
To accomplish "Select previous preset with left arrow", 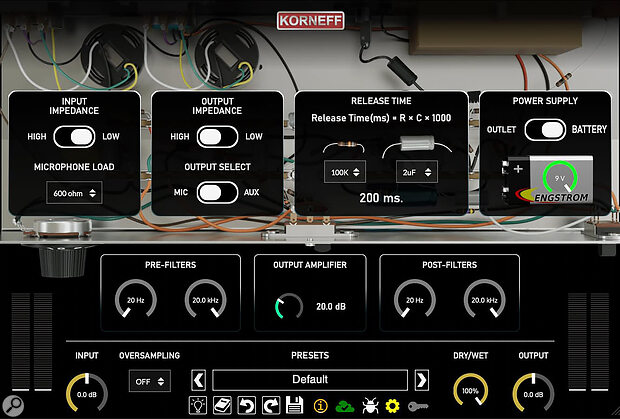I will 198,380.
